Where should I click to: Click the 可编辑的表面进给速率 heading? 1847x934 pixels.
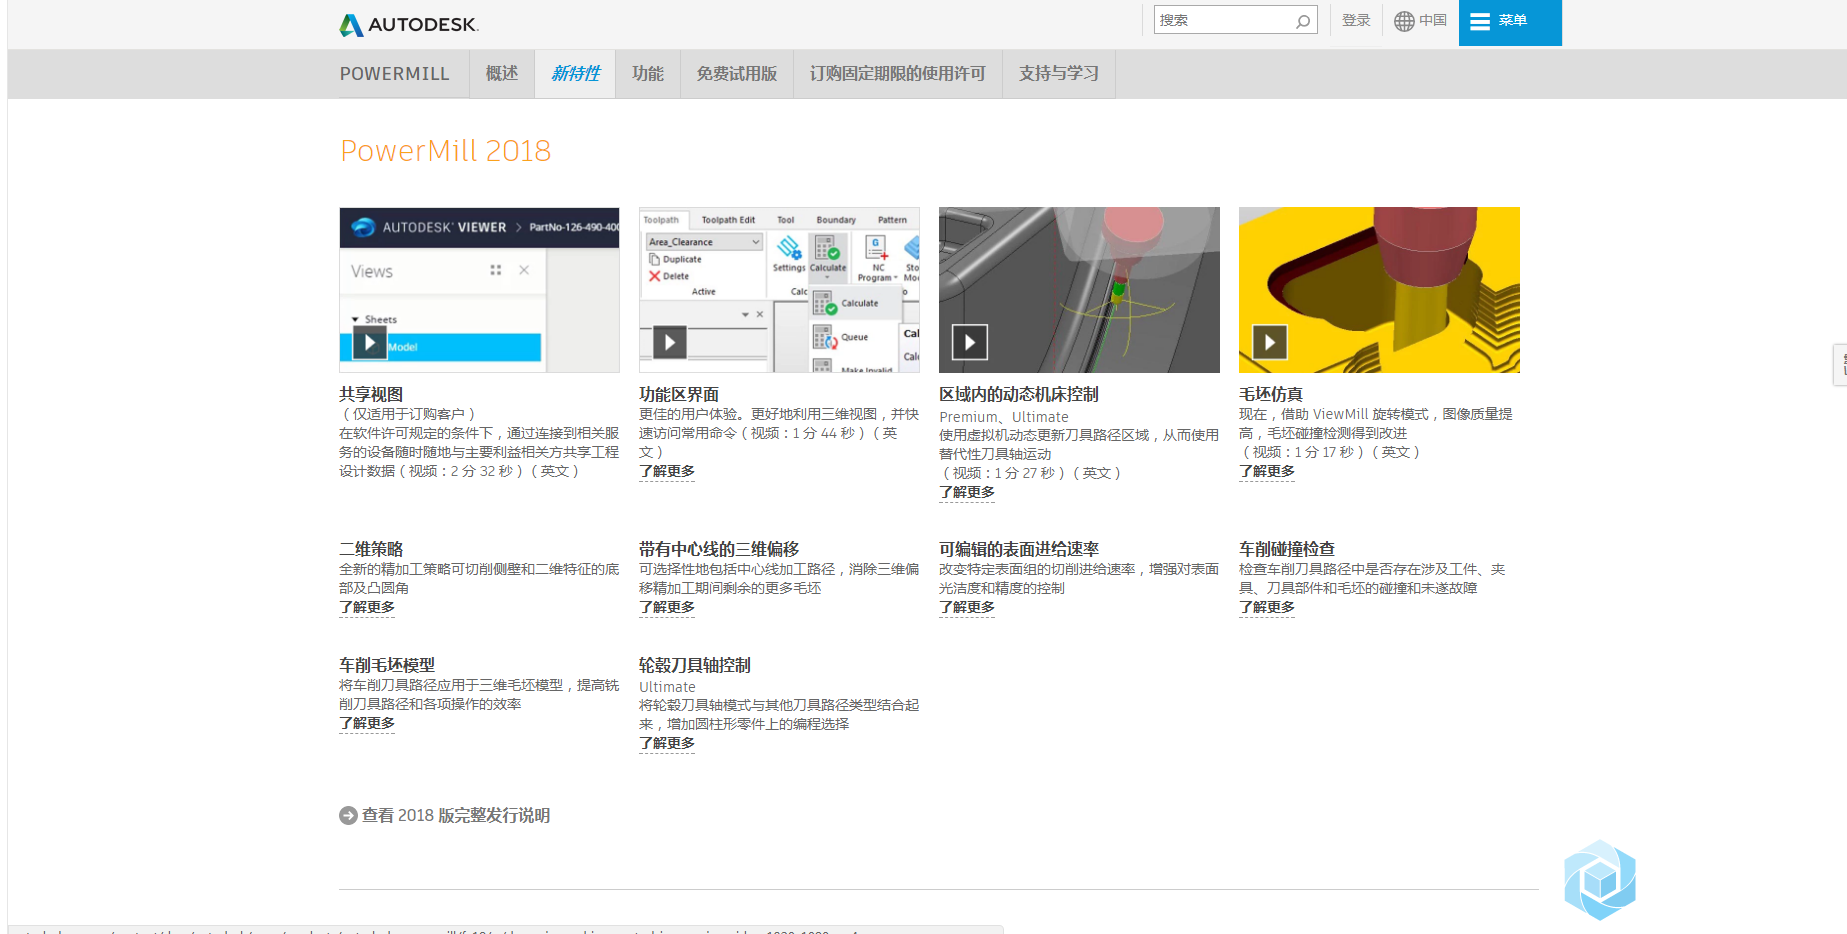point(1019,549)
